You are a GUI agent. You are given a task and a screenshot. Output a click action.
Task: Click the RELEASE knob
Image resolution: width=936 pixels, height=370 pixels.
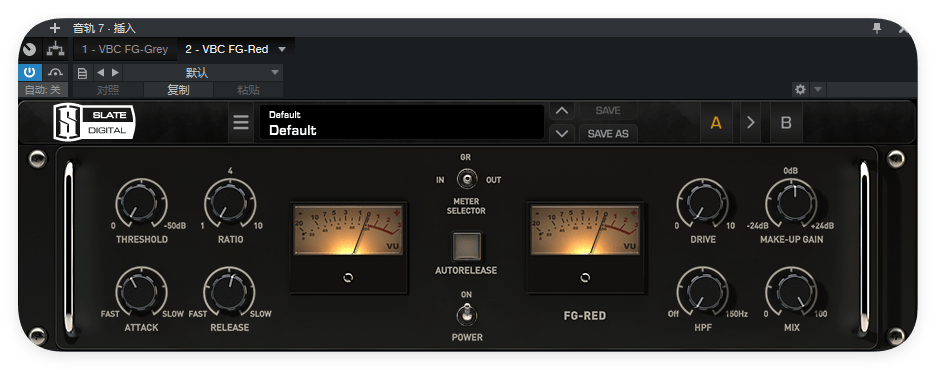tap(230, 291)
